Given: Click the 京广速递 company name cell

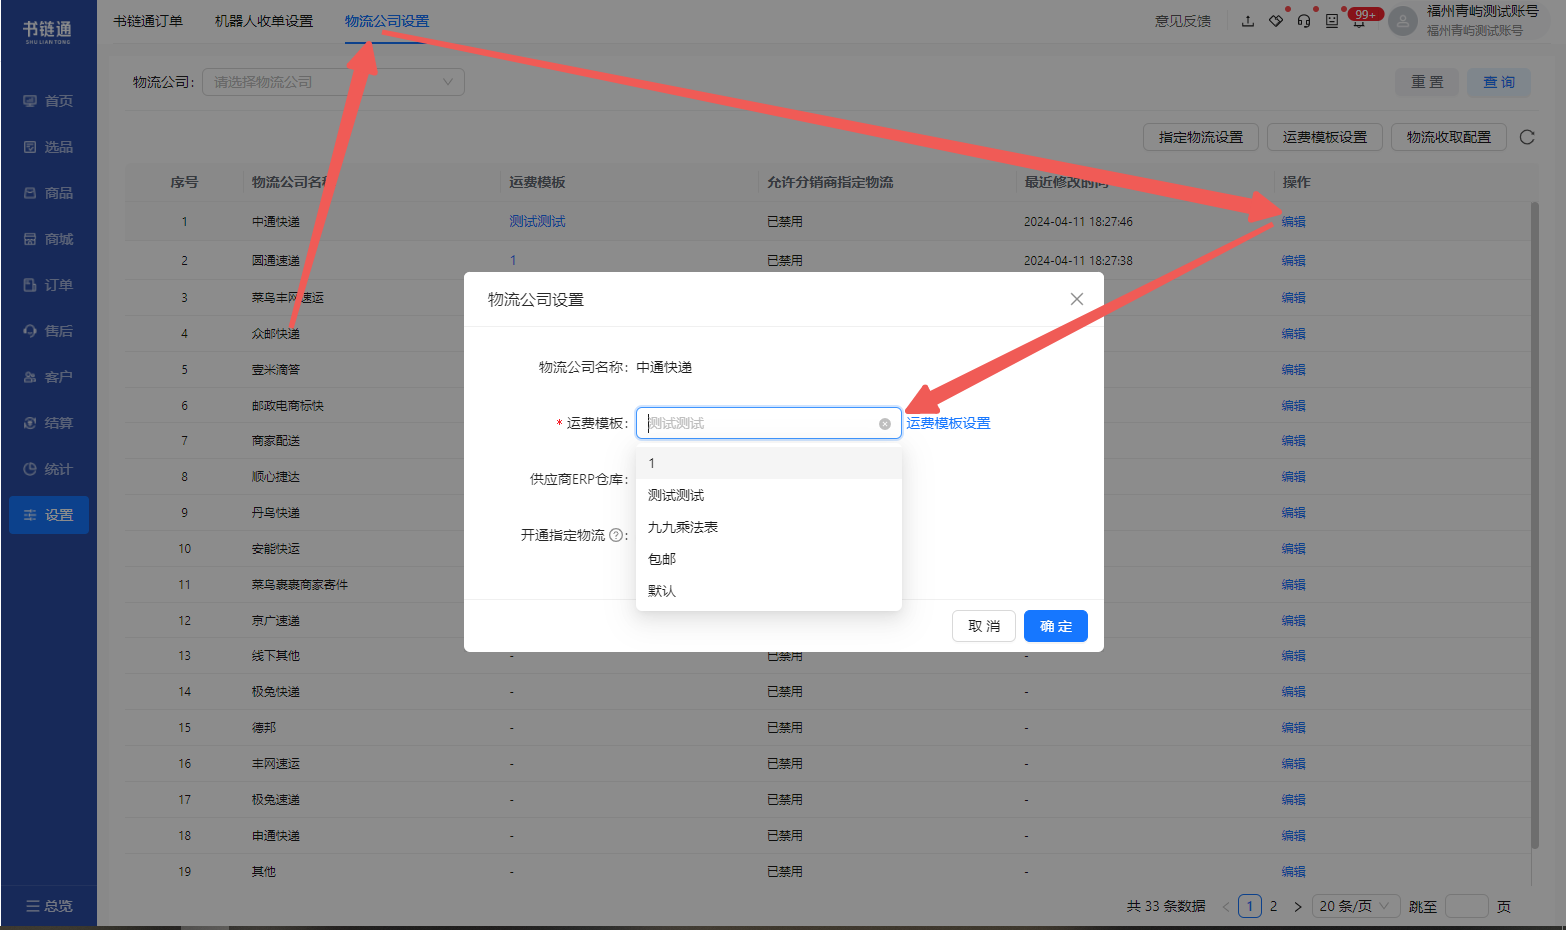Looking at the screenshot, I should pos(276,621).
